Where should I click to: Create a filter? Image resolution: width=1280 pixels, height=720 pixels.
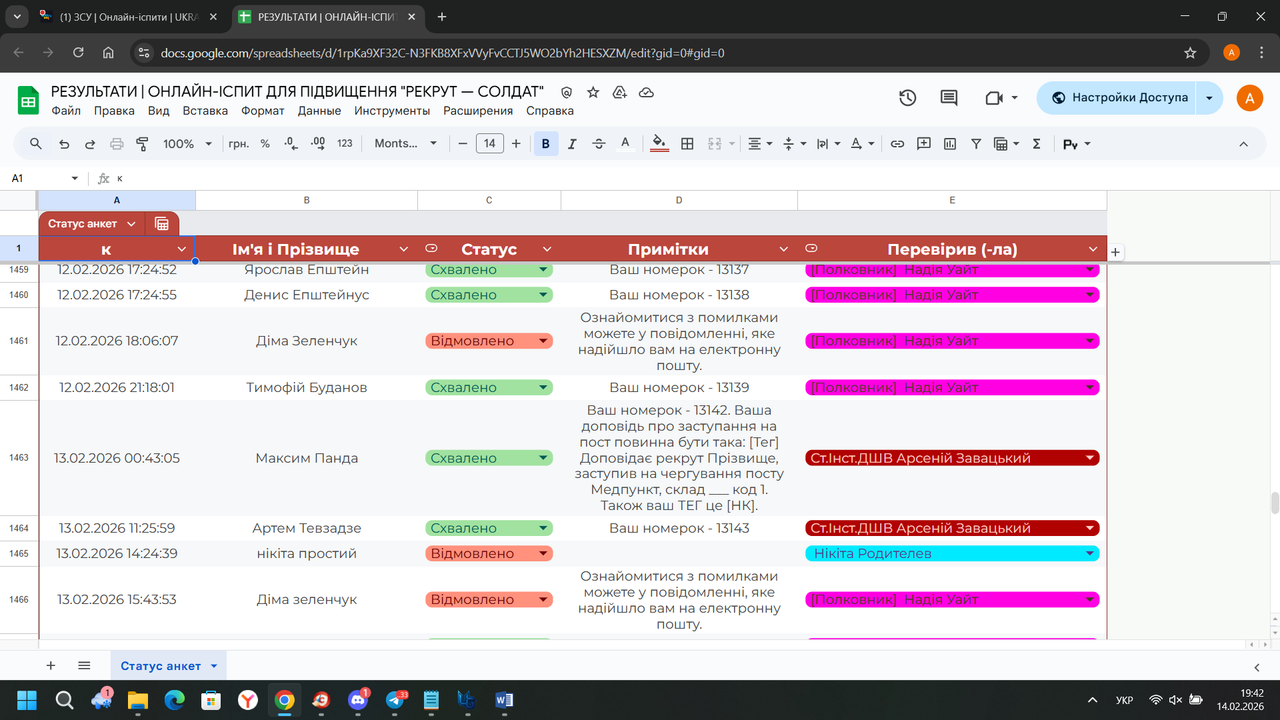(x=976, y=144)
